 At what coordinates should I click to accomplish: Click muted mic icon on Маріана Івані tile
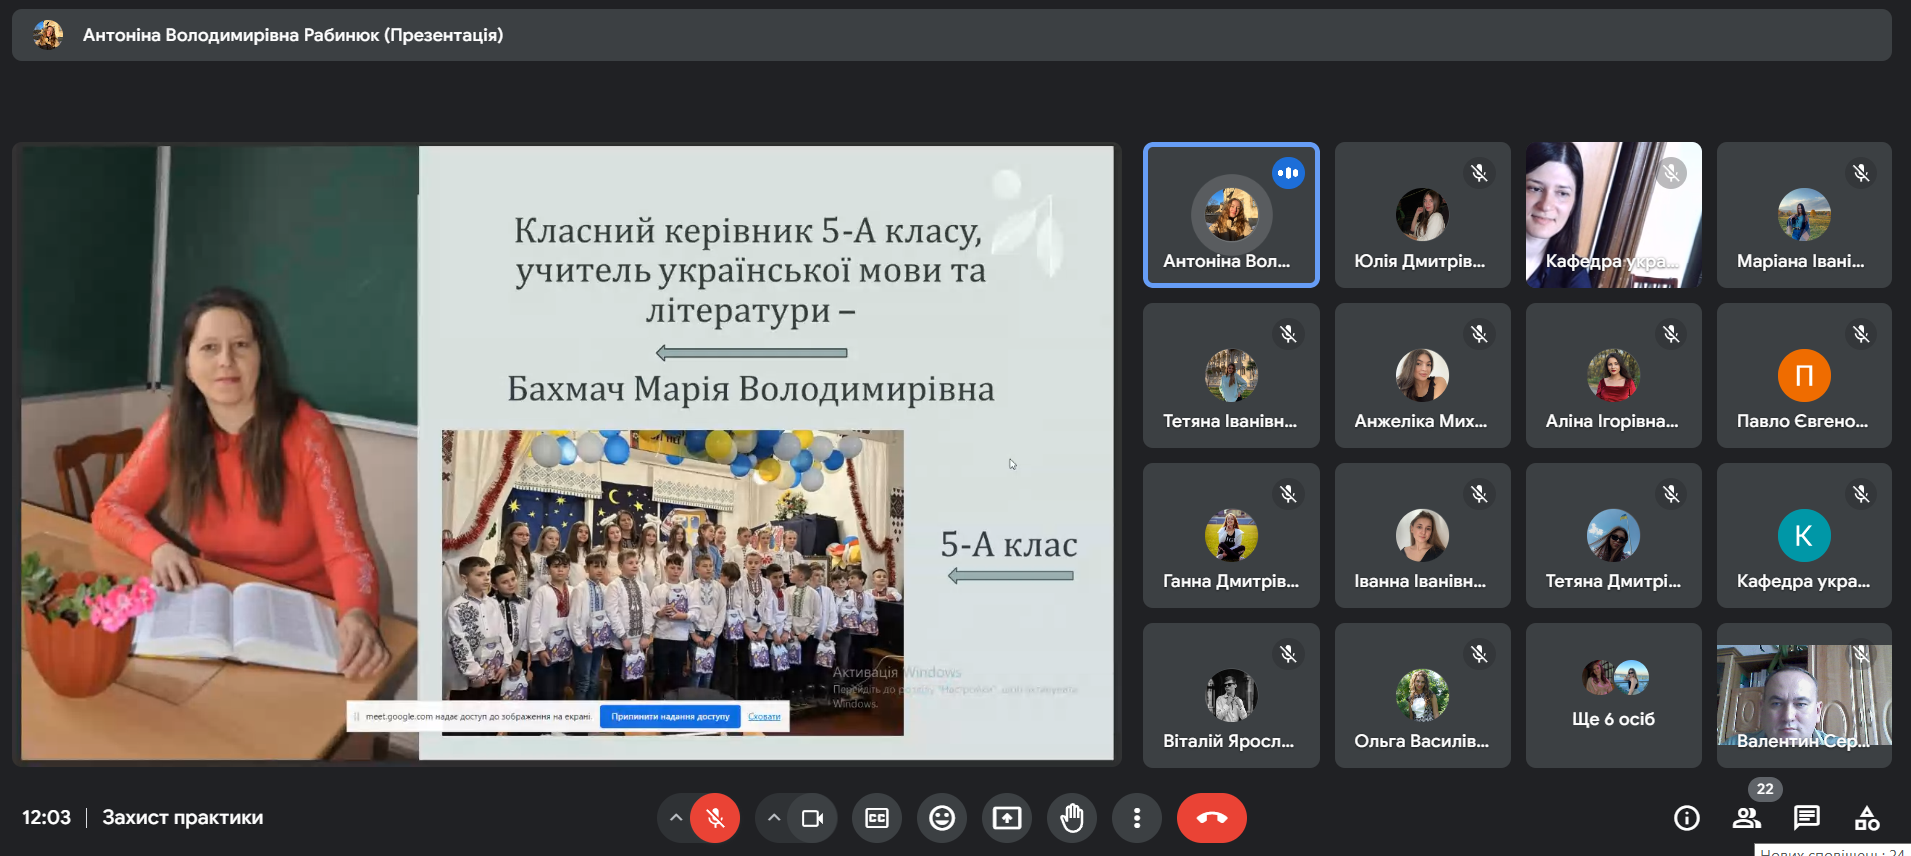click(x=1861, y=173)
